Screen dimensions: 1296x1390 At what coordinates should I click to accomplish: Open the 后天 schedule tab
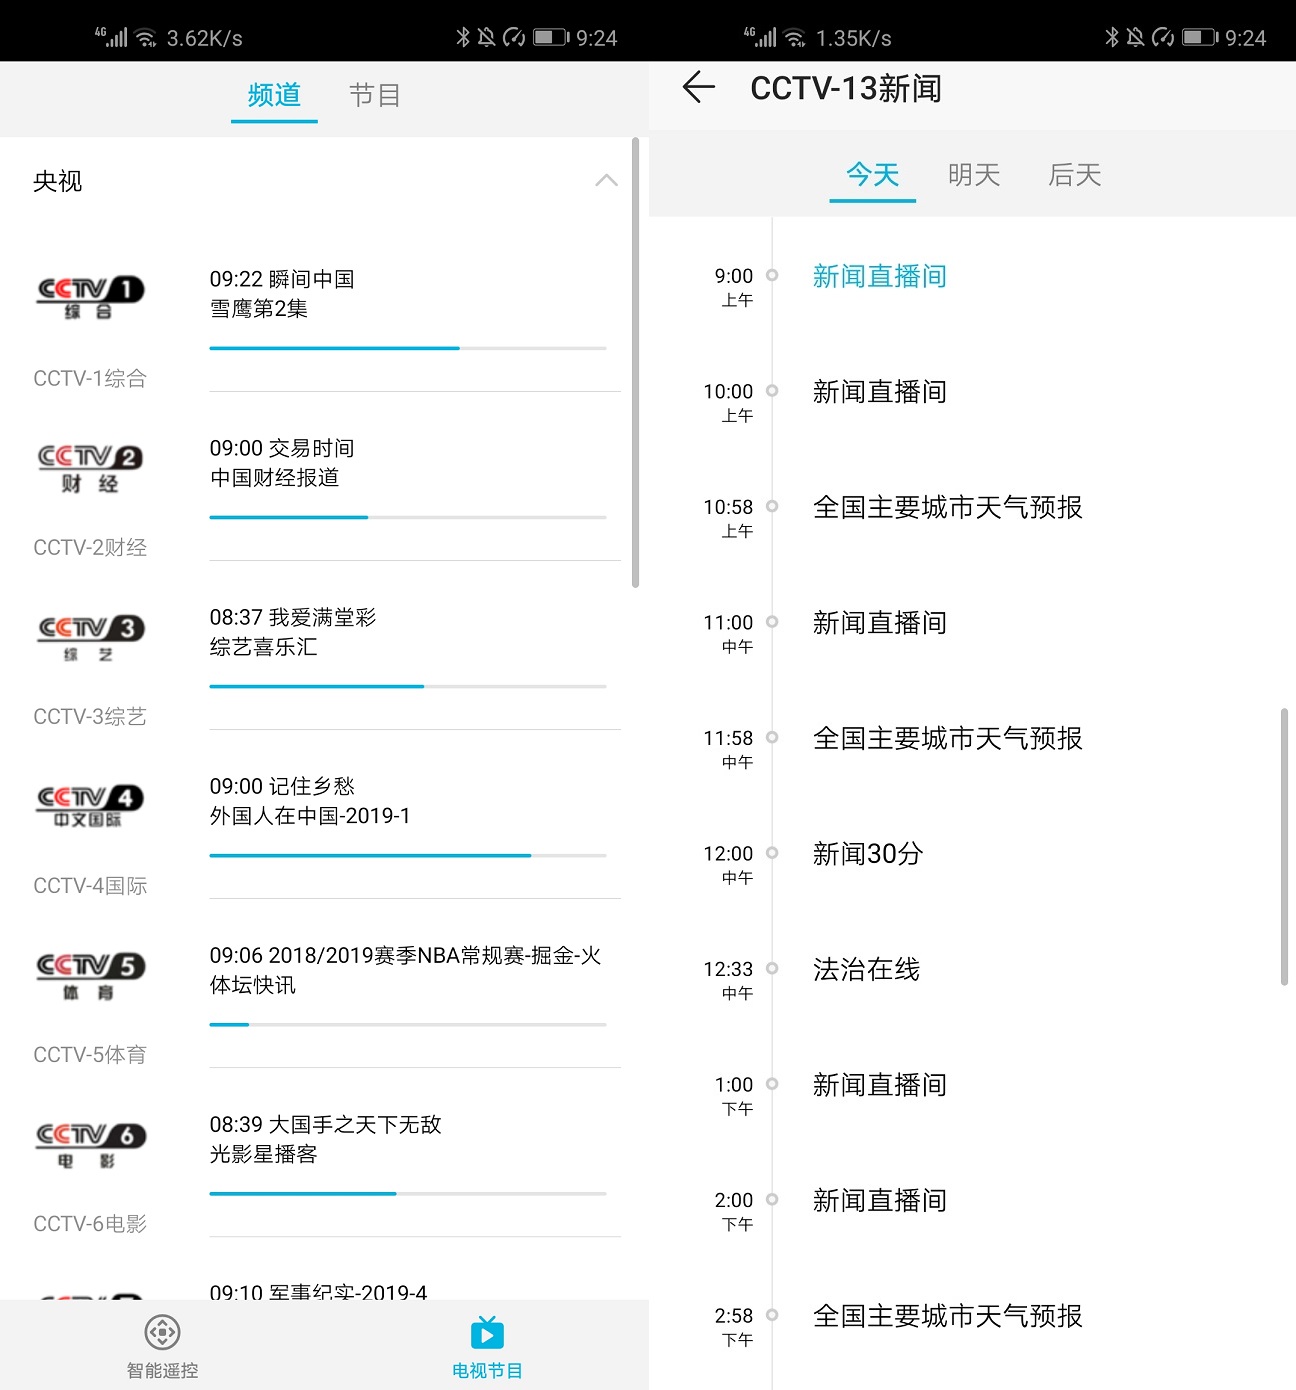[1074, 174]
